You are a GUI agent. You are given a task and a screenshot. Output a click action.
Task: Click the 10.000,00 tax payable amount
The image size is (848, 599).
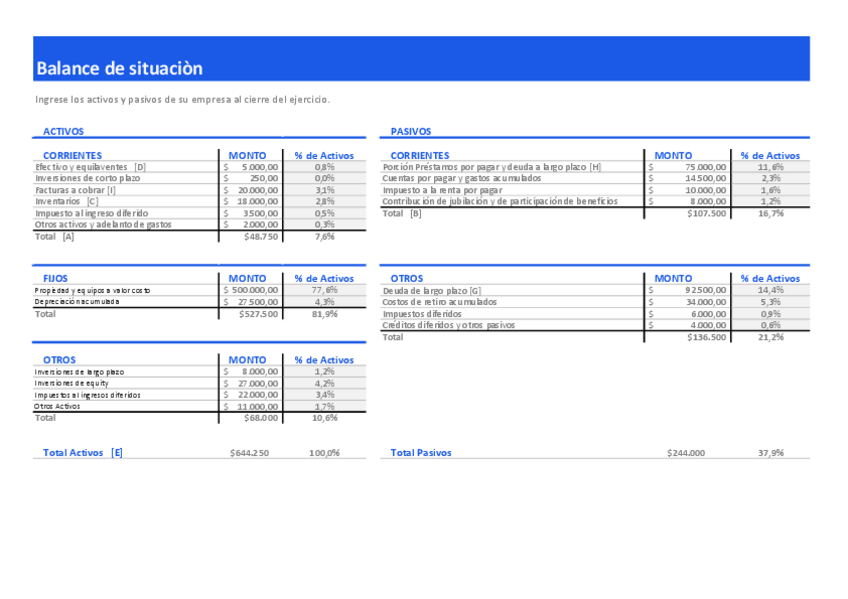point(705,190)
